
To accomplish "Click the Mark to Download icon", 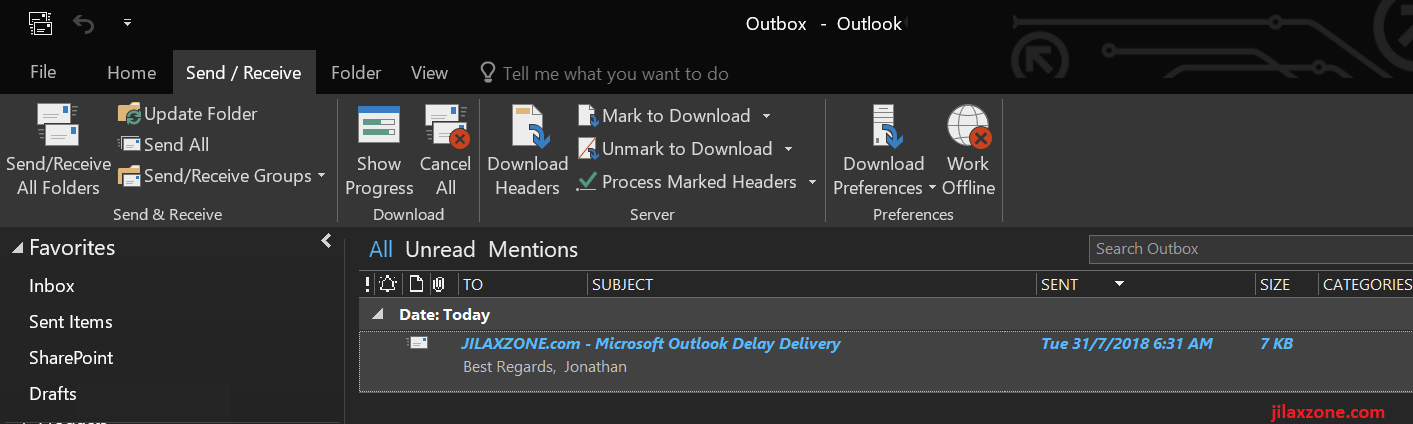I will coord(587,116).
